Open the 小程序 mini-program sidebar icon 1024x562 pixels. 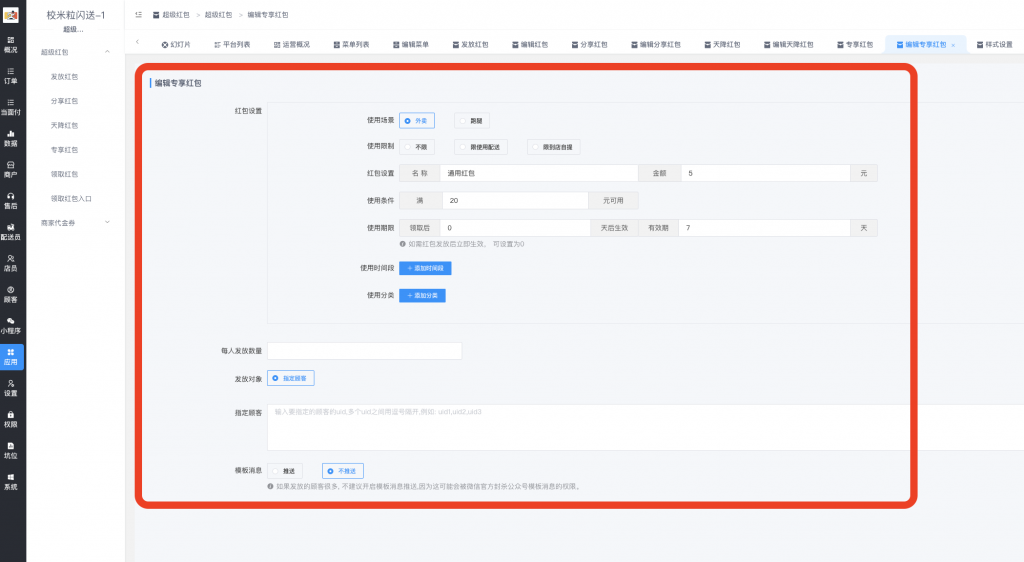pos(10,326)
